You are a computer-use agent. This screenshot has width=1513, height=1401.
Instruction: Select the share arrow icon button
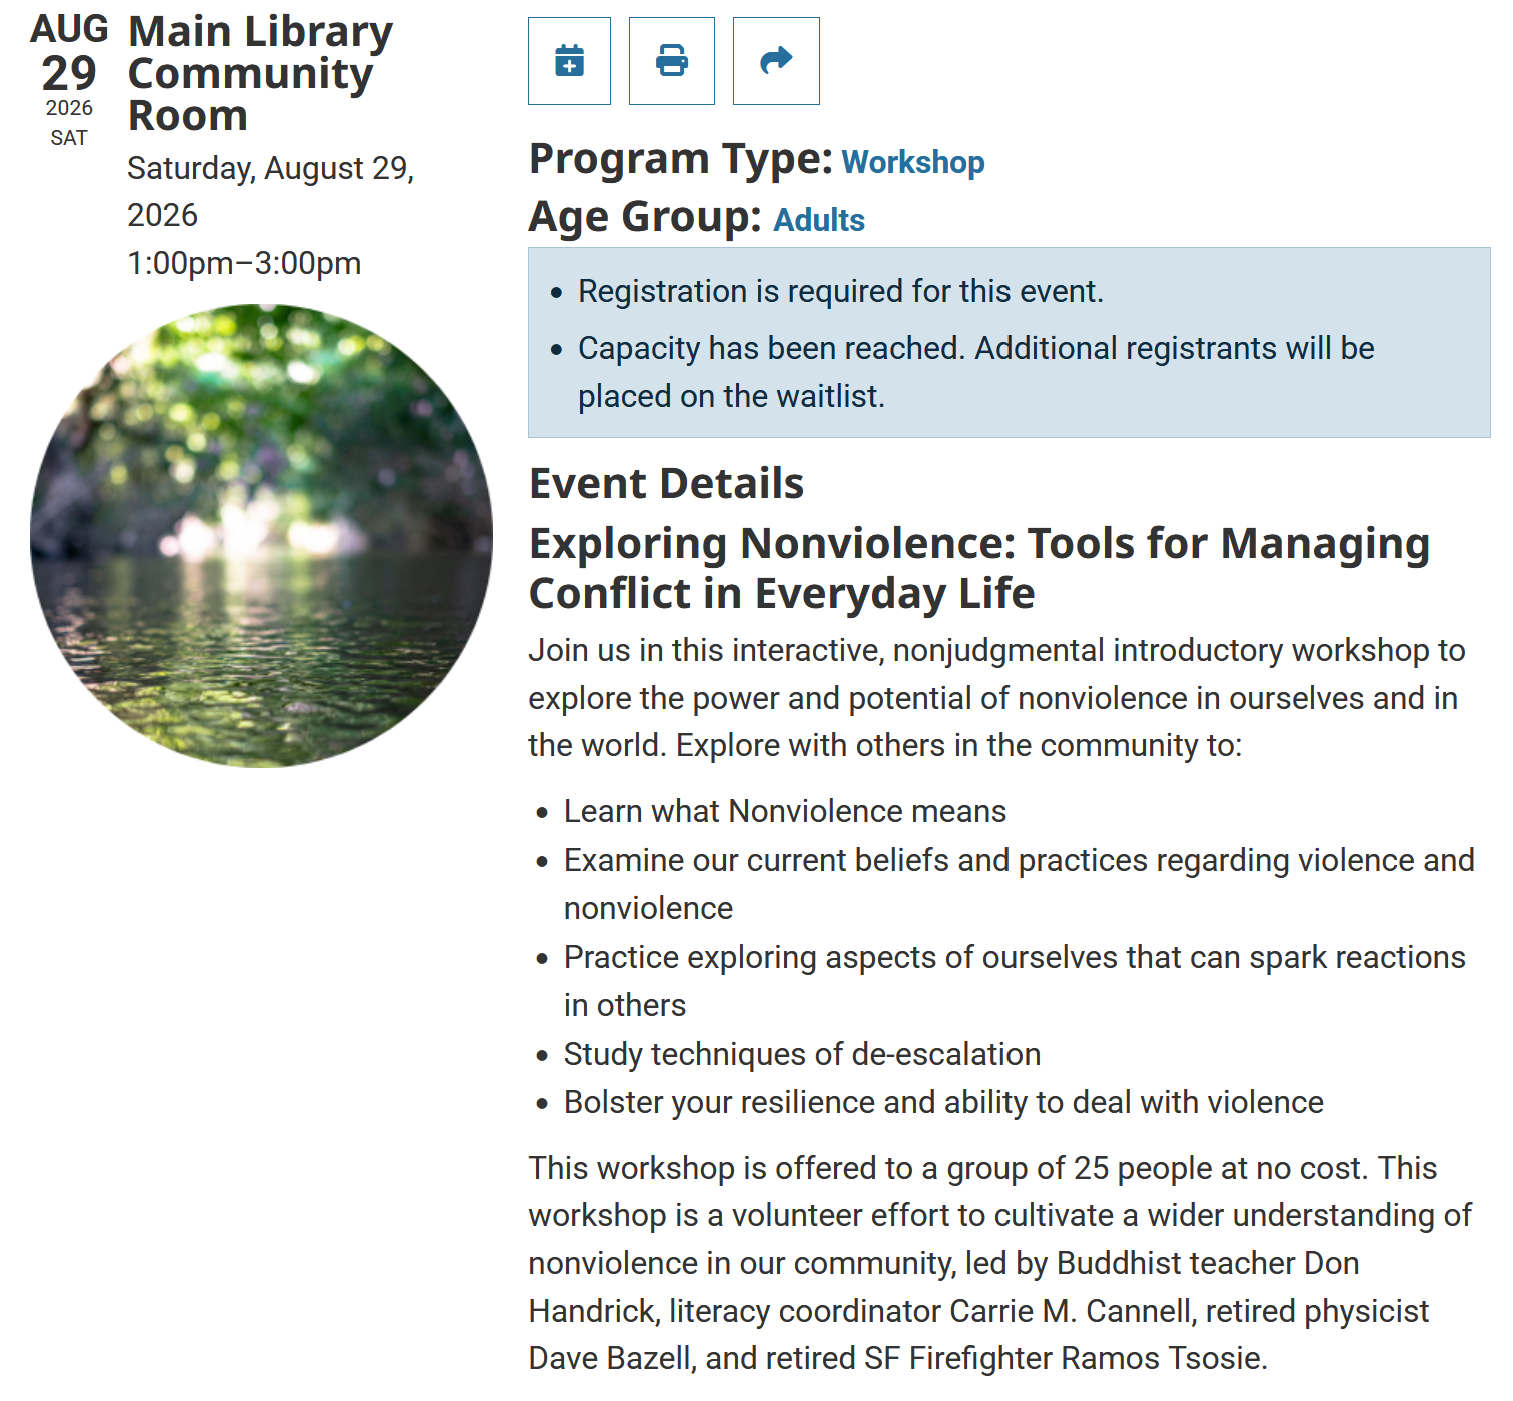pyautogui.click(x=776, y=61)
